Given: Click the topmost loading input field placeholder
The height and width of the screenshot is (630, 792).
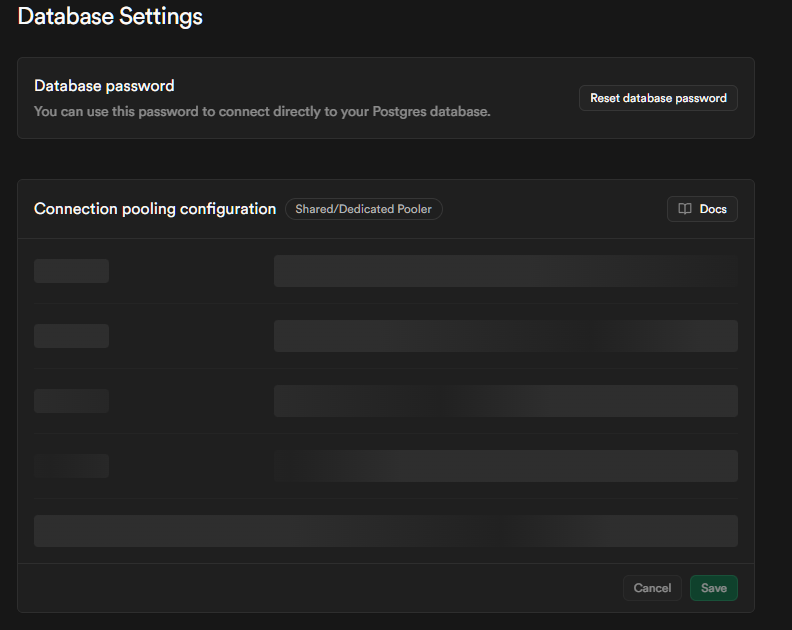Looking at the screenshot, I should 505,271.
